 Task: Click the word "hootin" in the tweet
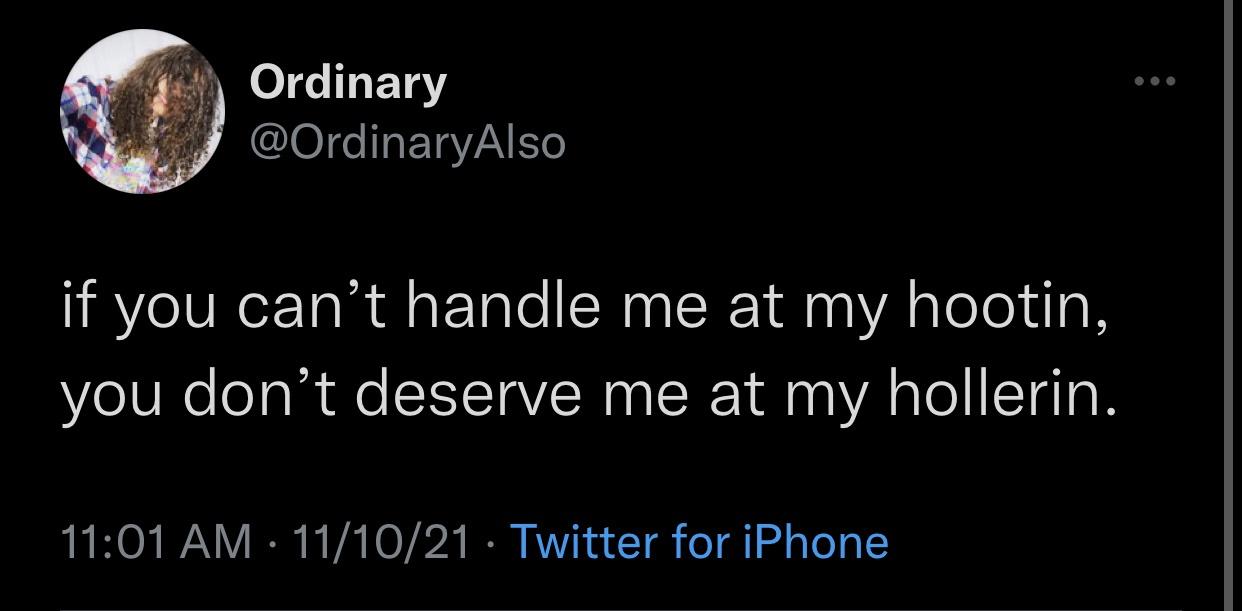1005,311
